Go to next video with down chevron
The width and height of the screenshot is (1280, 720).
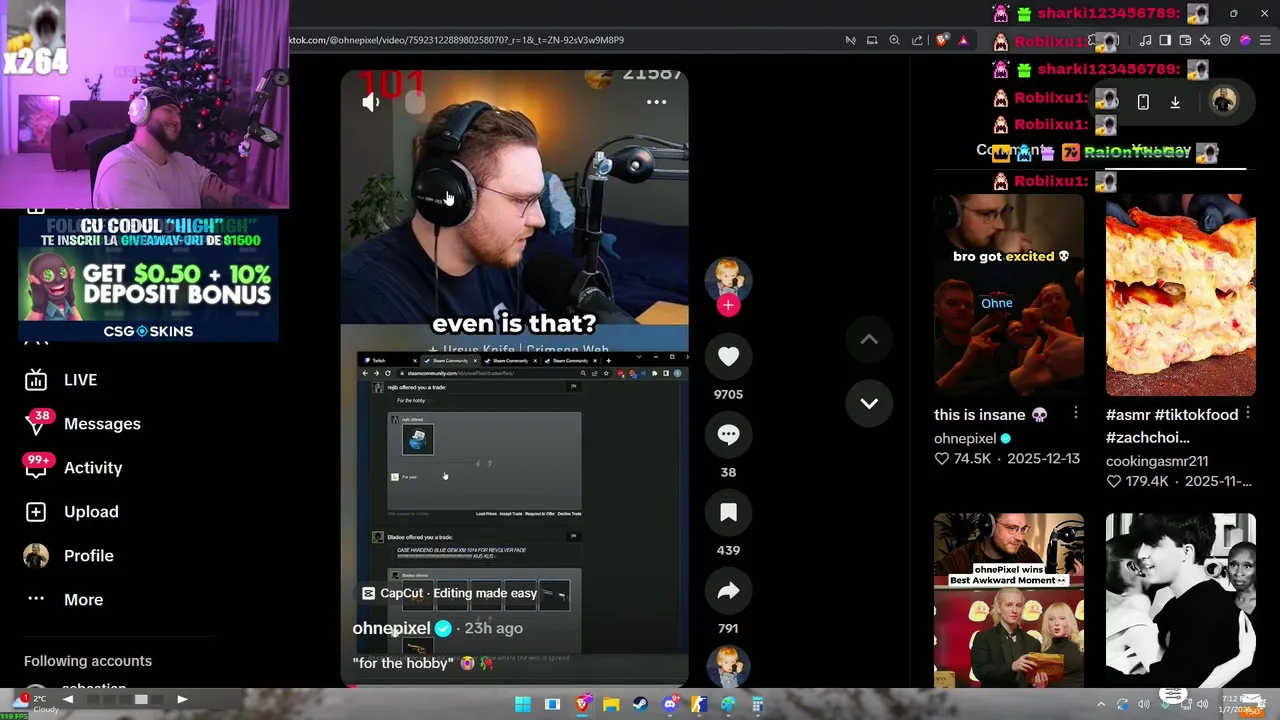[x=869, y=404]
